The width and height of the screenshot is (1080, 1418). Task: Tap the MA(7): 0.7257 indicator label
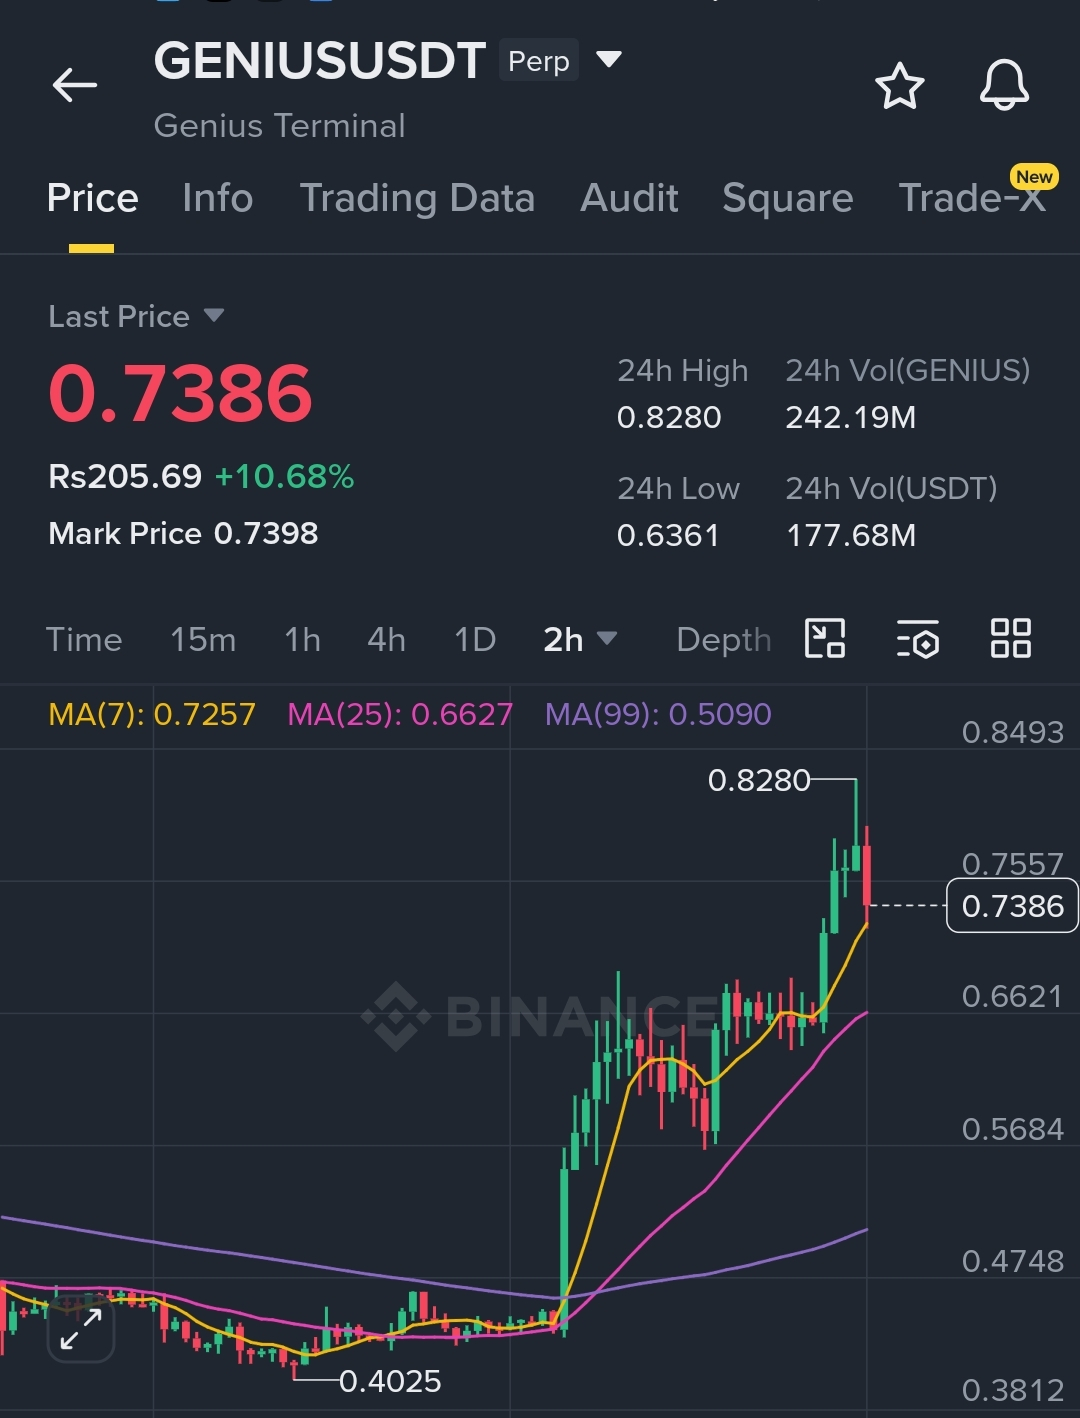(152, 714)
